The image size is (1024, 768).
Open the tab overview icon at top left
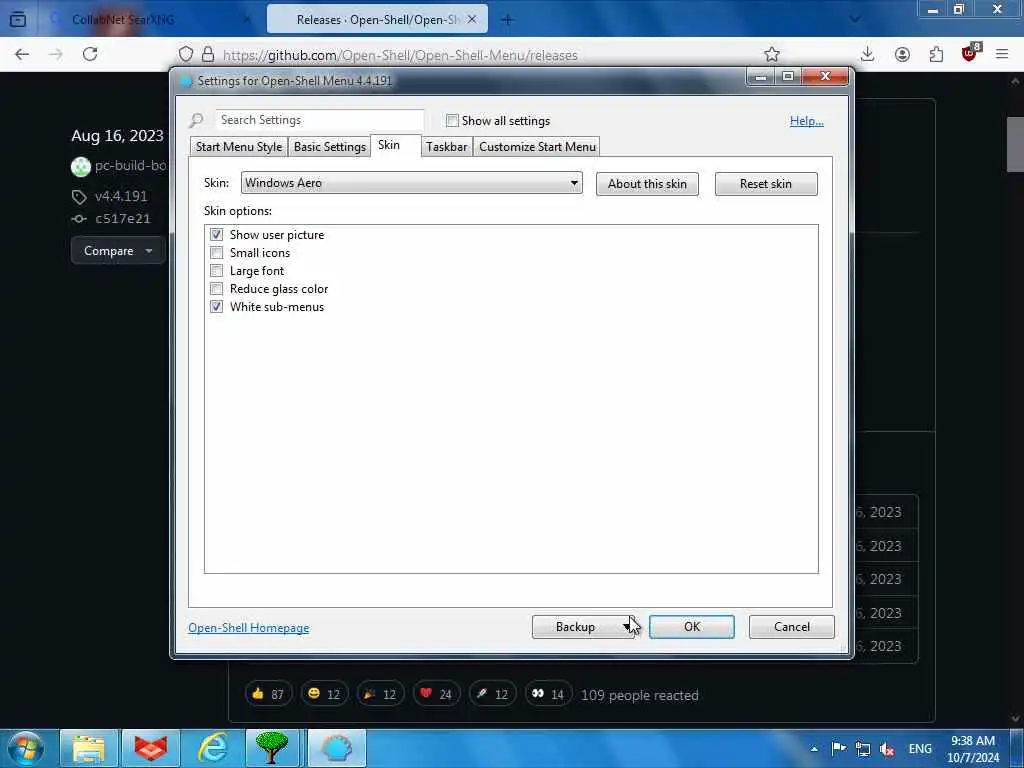pos(18,19)
